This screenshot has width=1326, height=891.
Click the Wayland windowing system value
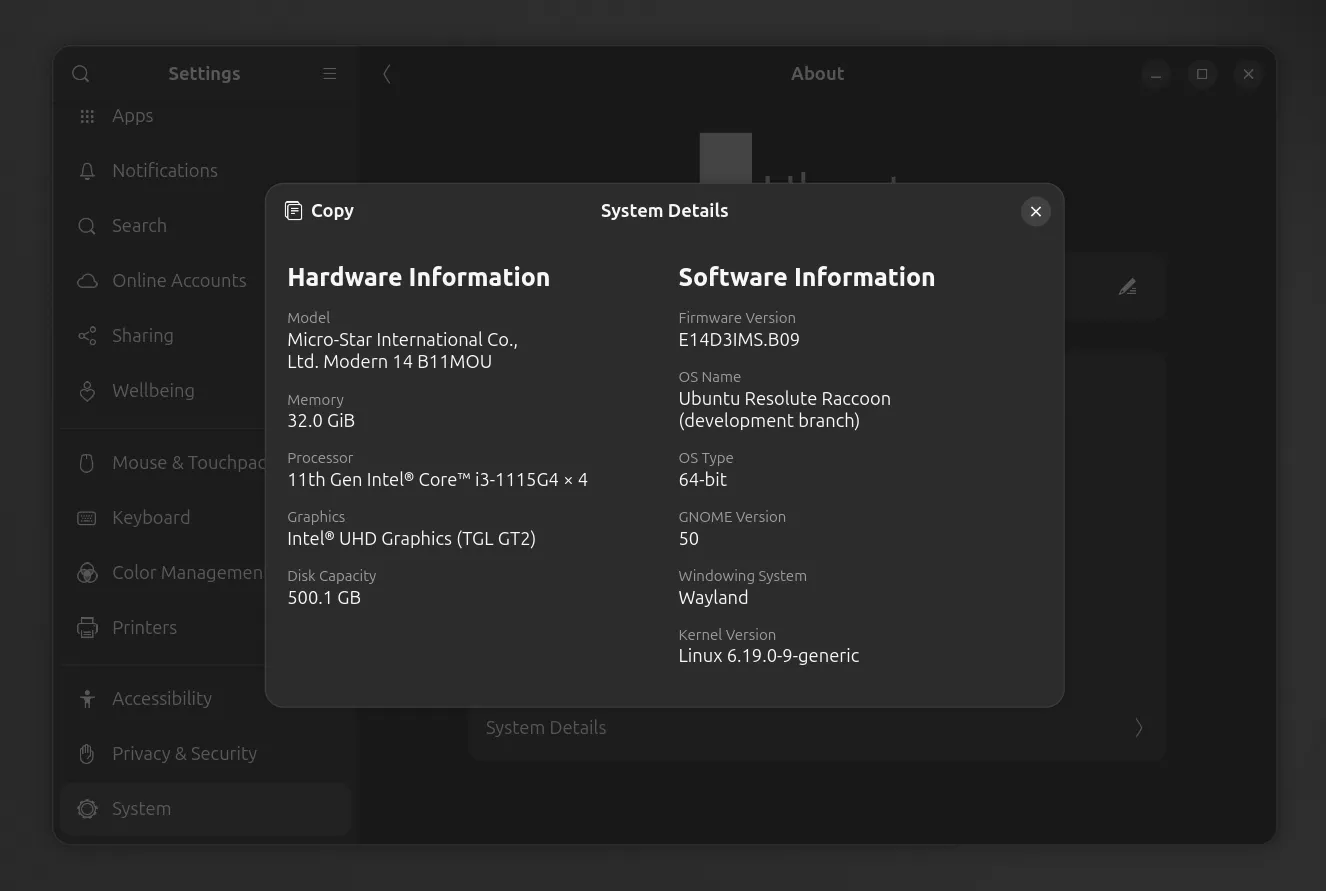click(713, 598)
